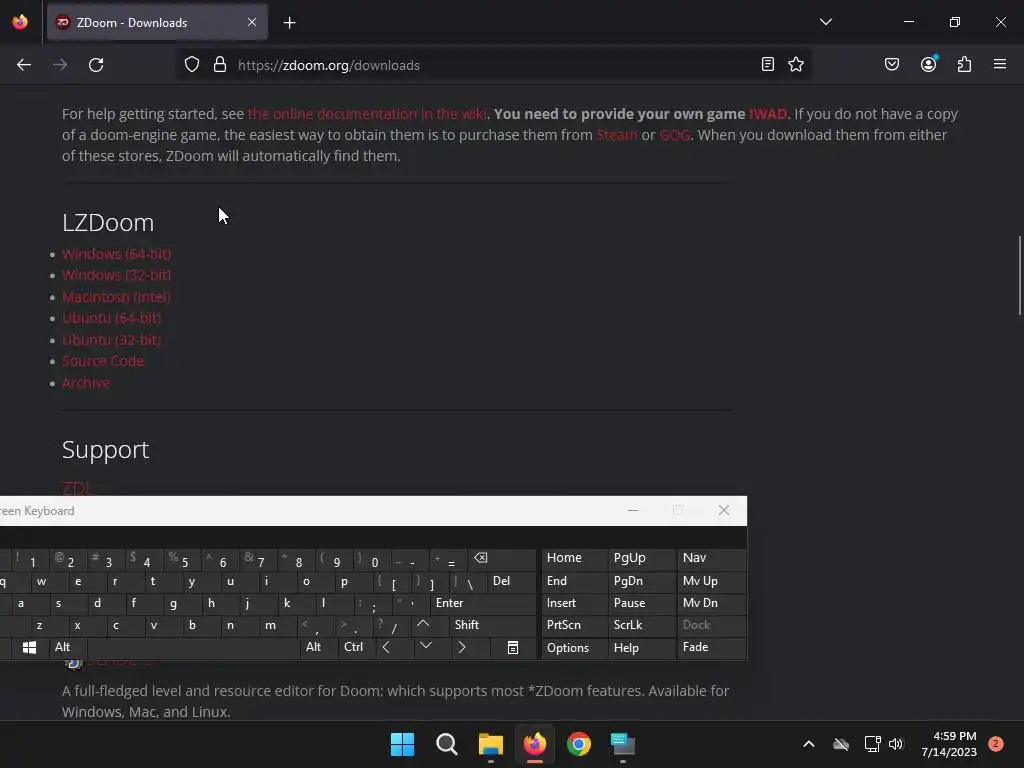Toggle reader view in the address bar
Viewport: 1024px width, 768px height.
point(768,64)
